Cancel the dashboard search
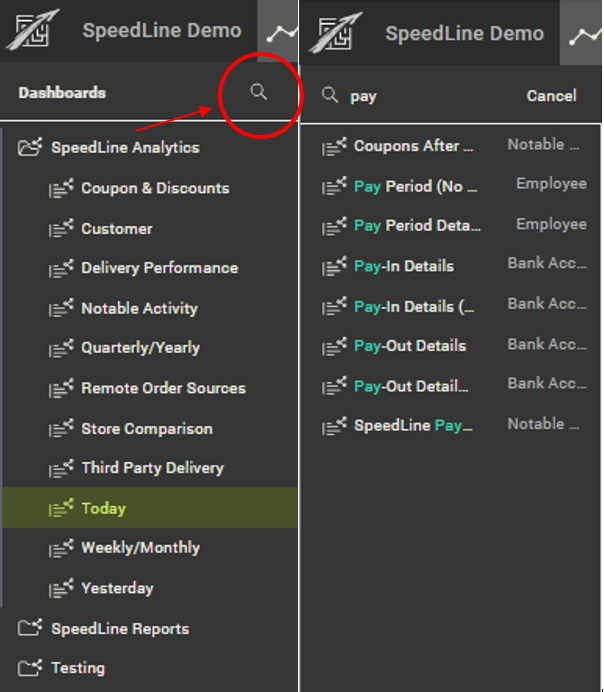604x692 pixels. tap(551, 96)
